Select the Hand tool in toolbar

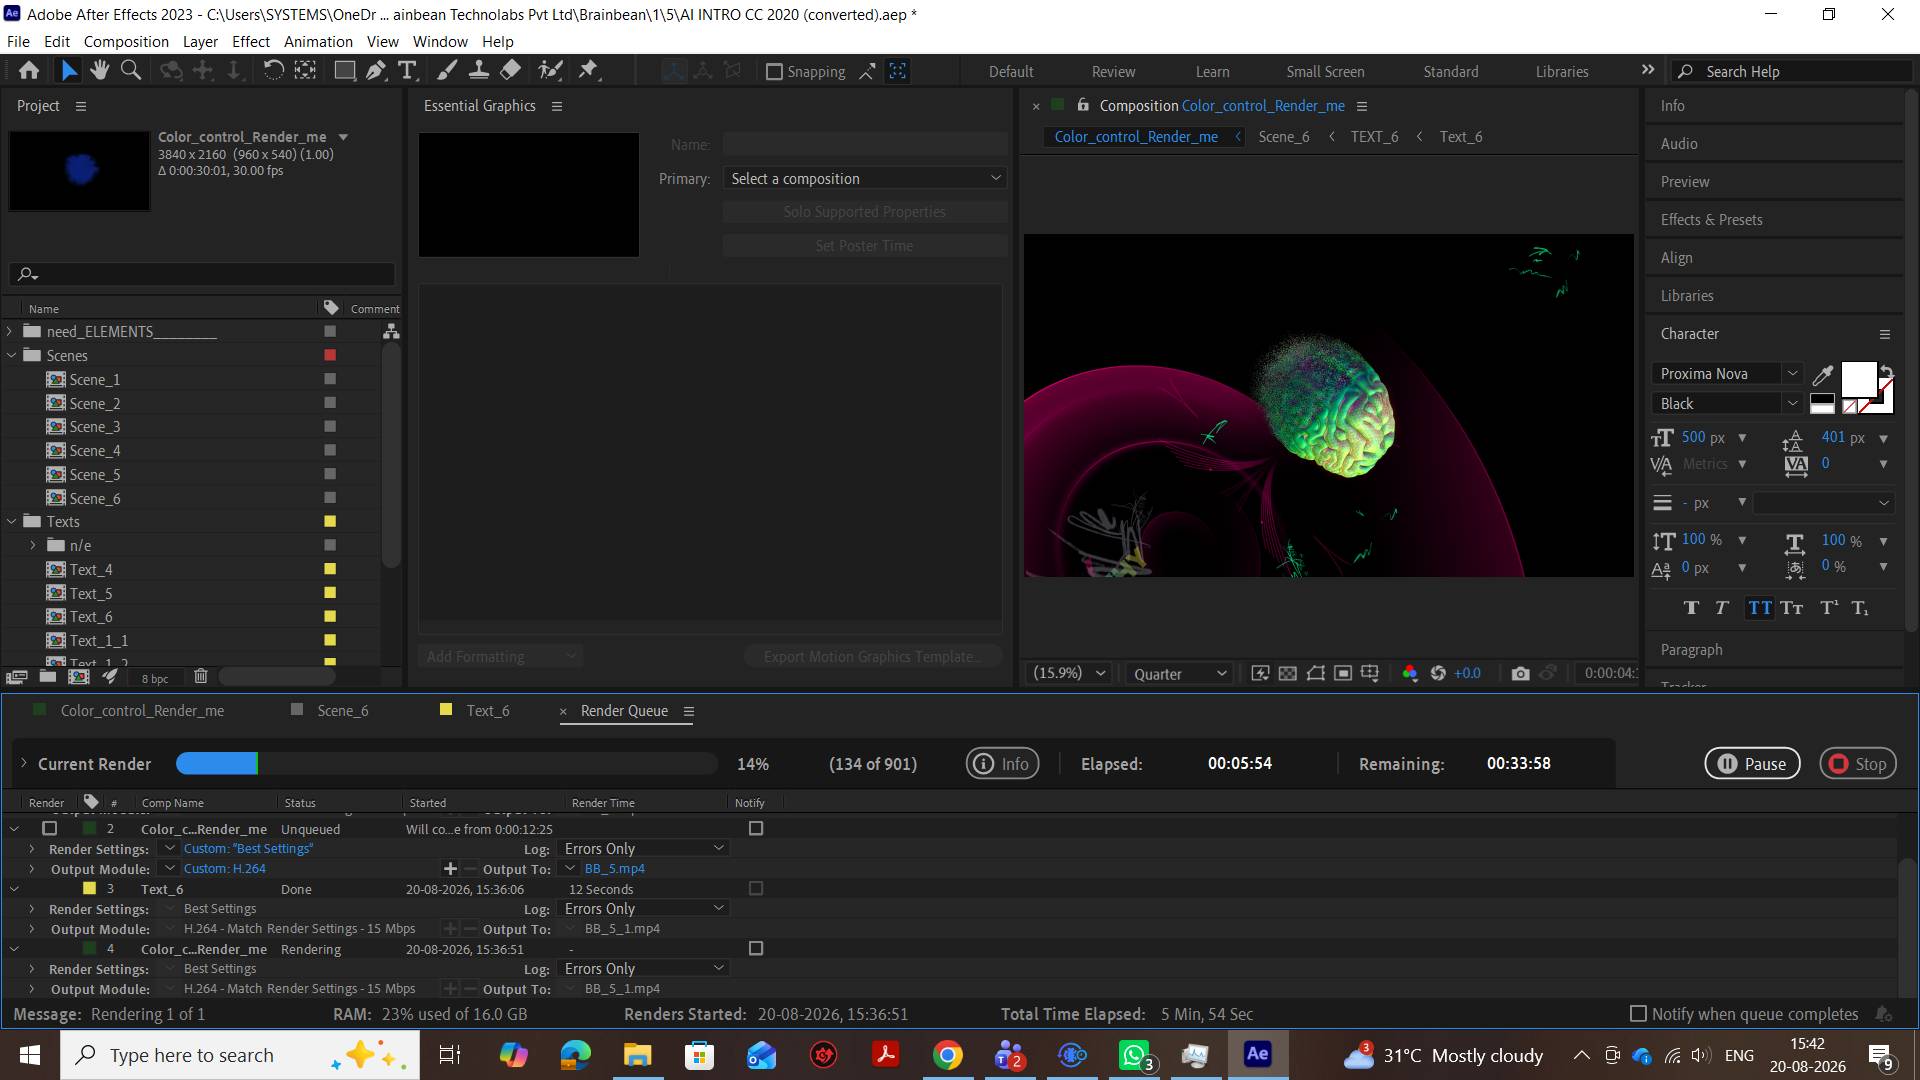[x=99, y=70]
